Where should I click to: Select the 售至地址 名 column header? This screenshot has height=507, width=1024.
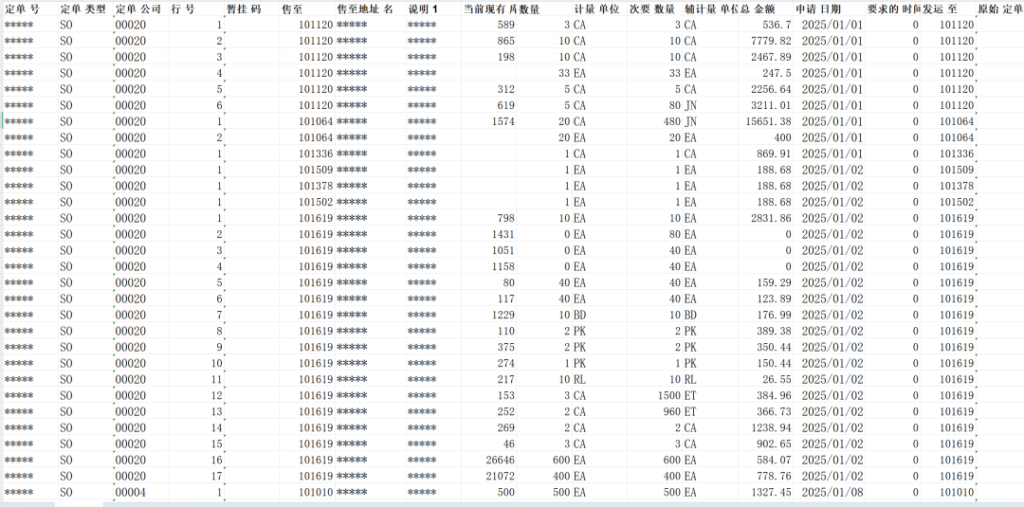pyautogui.click(x=365, y=9)
